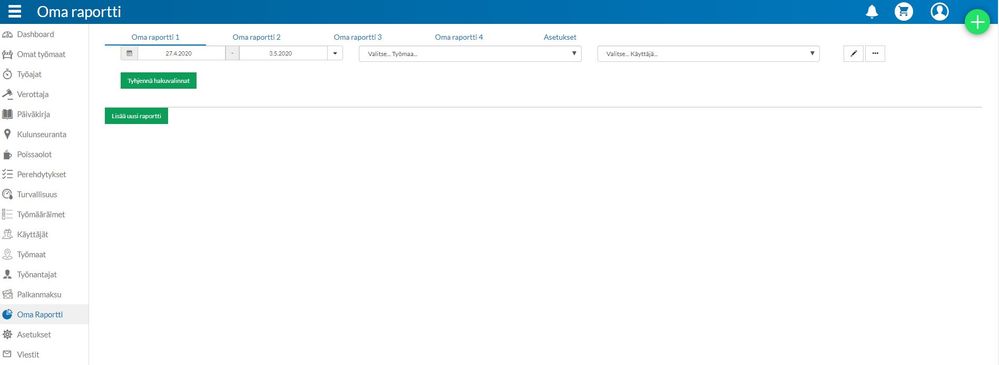
Task: Open the shopping cart icon
Action: click(903, 11)
